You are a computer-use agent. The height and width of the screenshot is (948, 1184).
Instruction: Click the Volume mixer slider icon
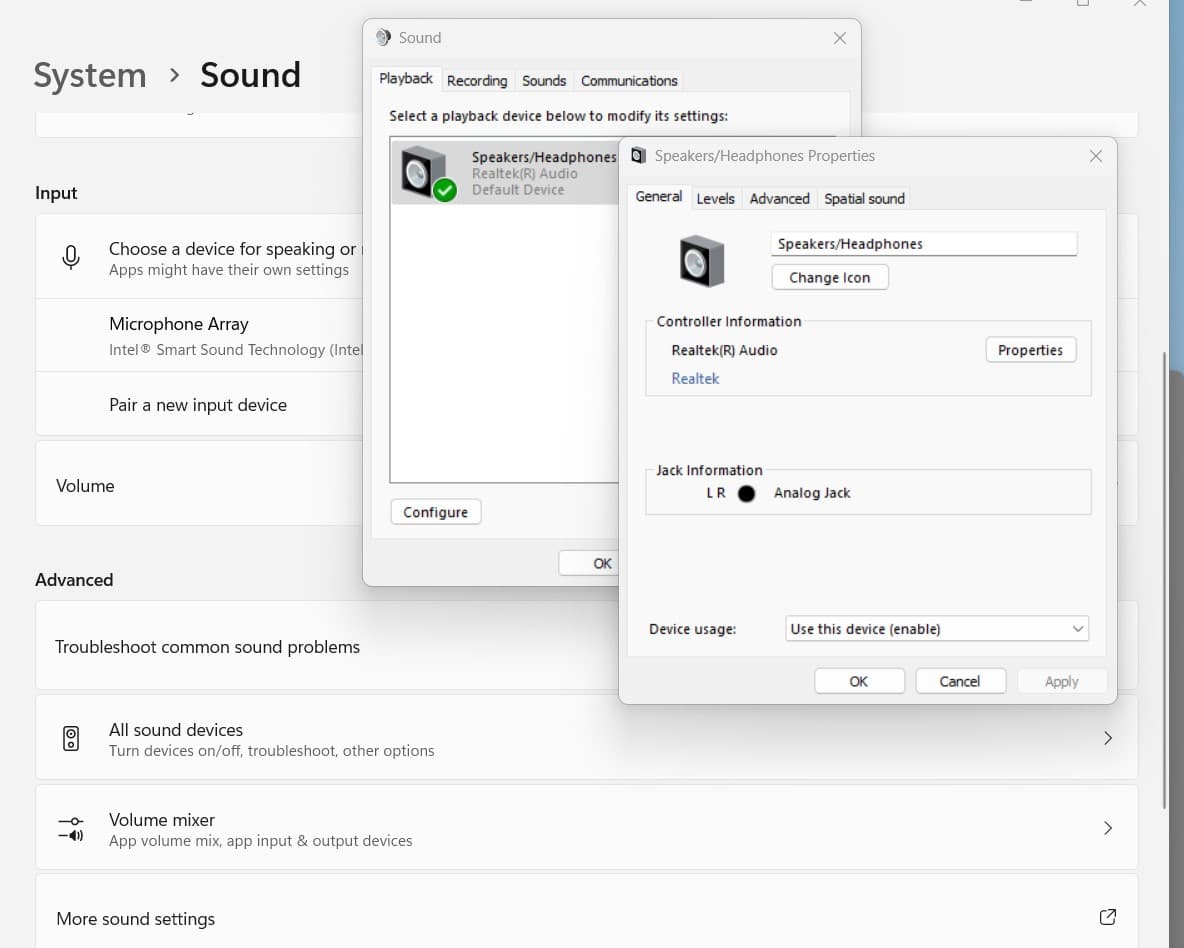click(x=71, y=828)
